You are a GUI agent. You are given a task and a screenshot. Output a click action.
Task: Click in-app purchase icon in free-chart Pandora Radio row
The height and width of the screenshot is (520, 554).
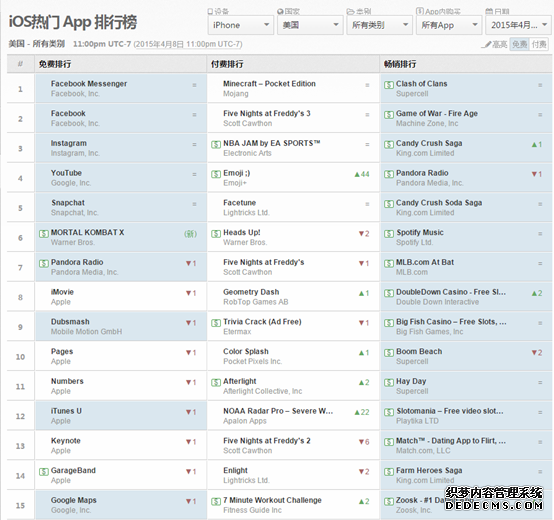[x=43, y=263]
